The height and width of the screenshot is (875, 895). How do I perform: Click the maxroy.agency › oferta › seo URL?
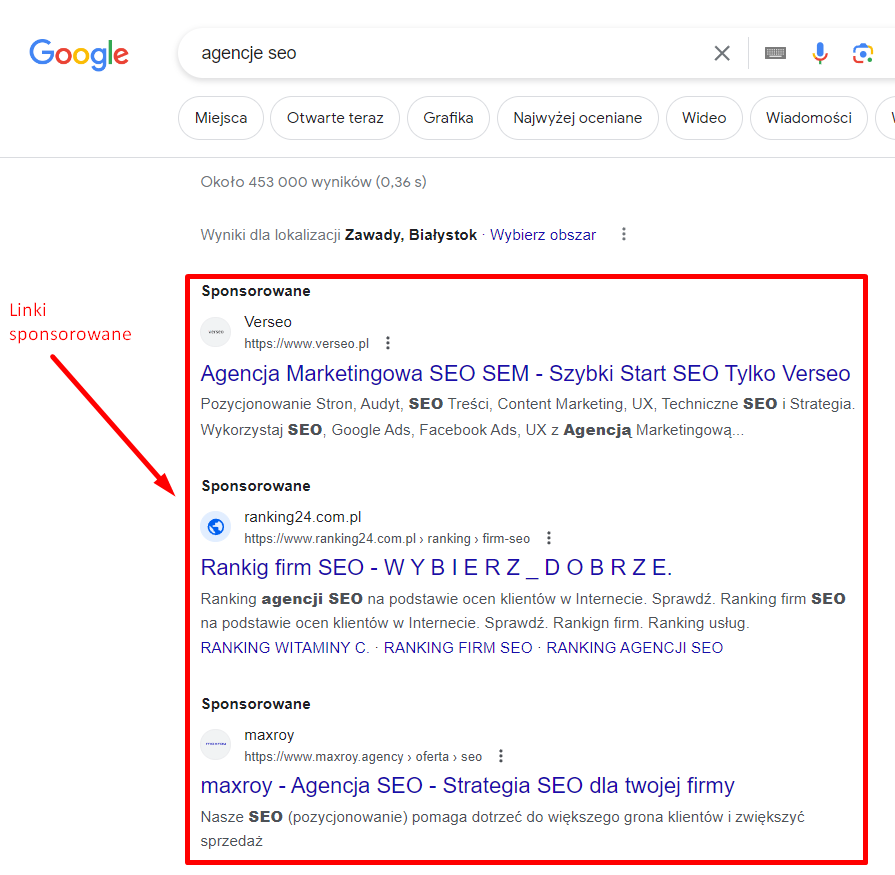363,756
